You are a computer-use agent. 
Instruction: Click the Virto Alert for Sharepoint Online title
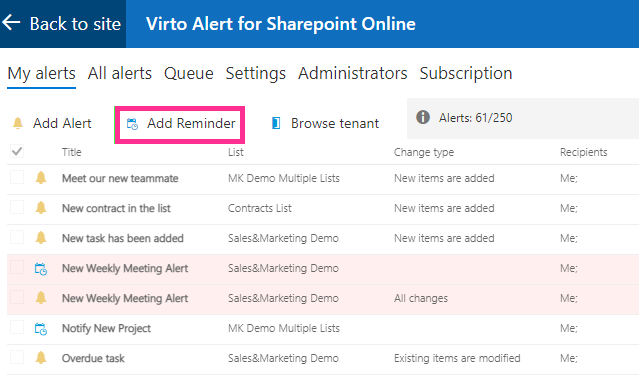(x=280, y=24)
